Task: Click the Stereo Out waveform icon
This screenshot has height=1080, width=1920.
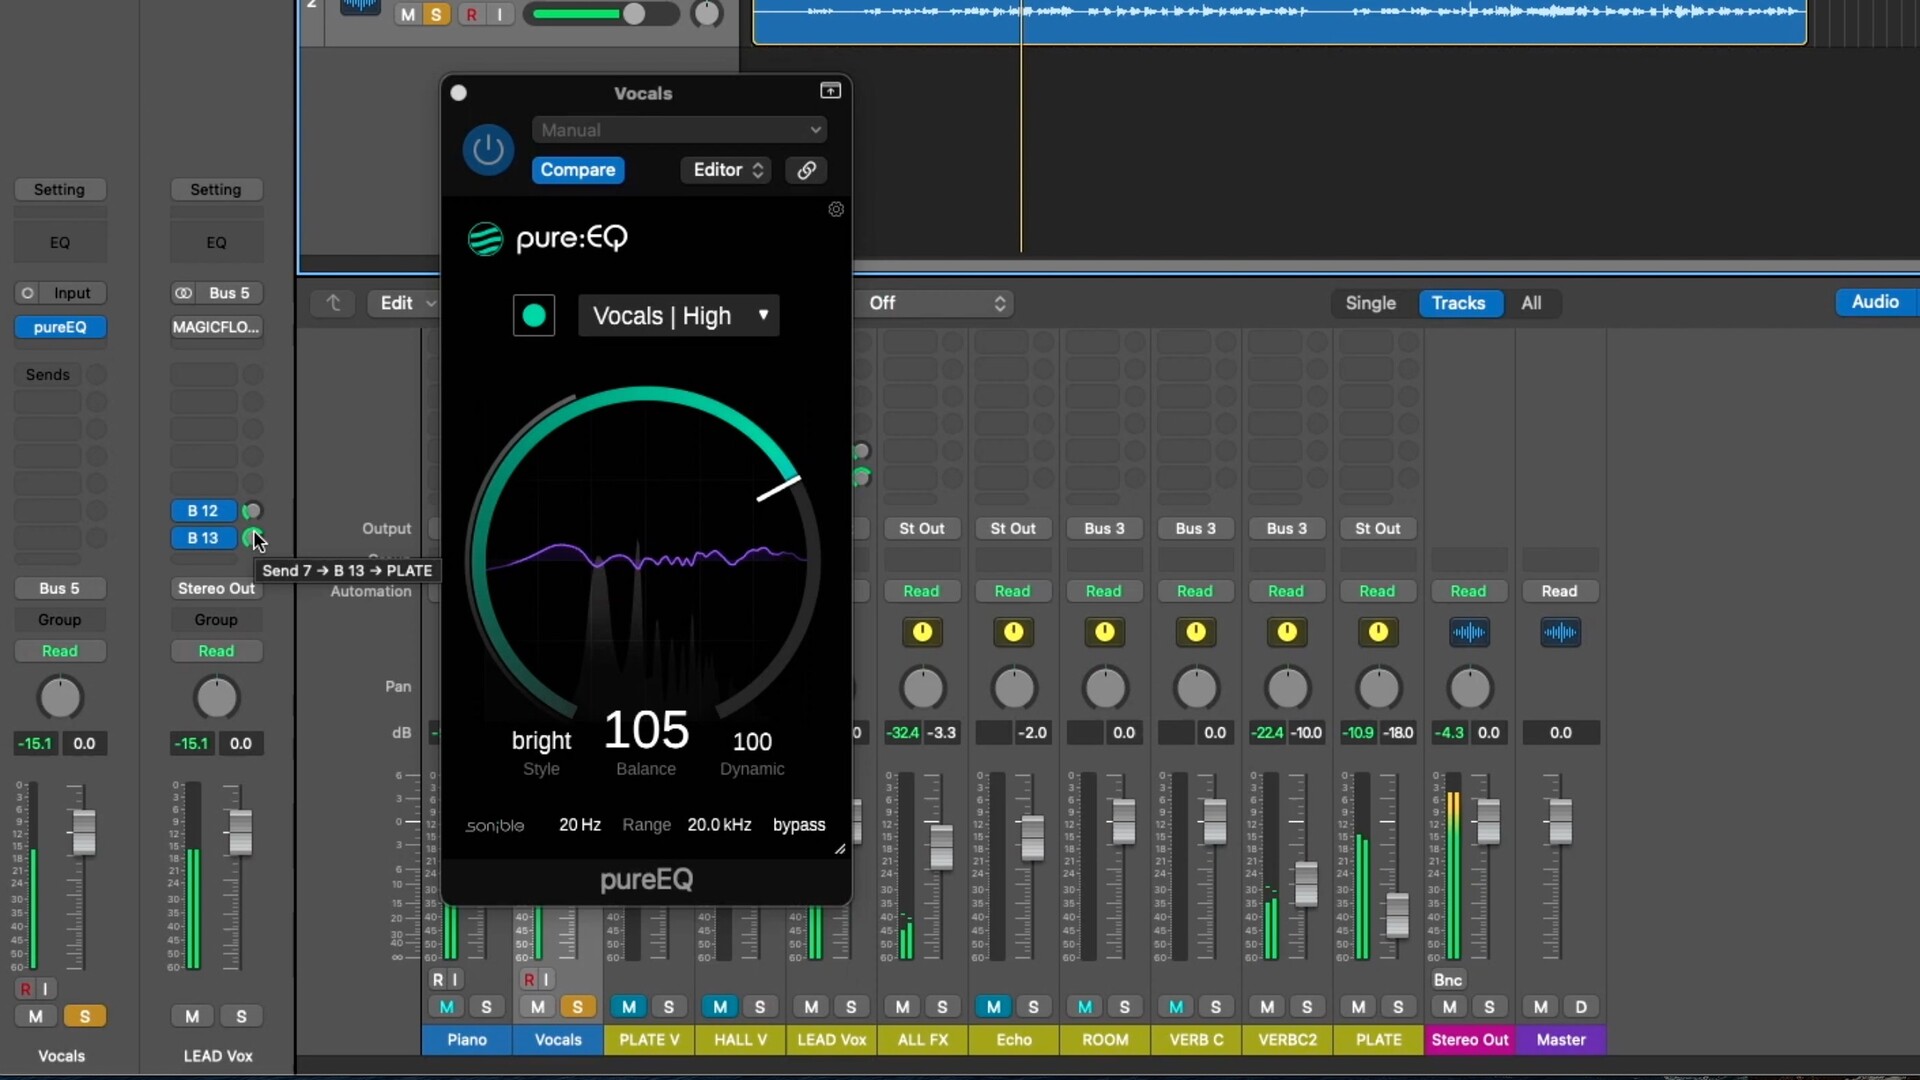Action: tap(1469, 632)
